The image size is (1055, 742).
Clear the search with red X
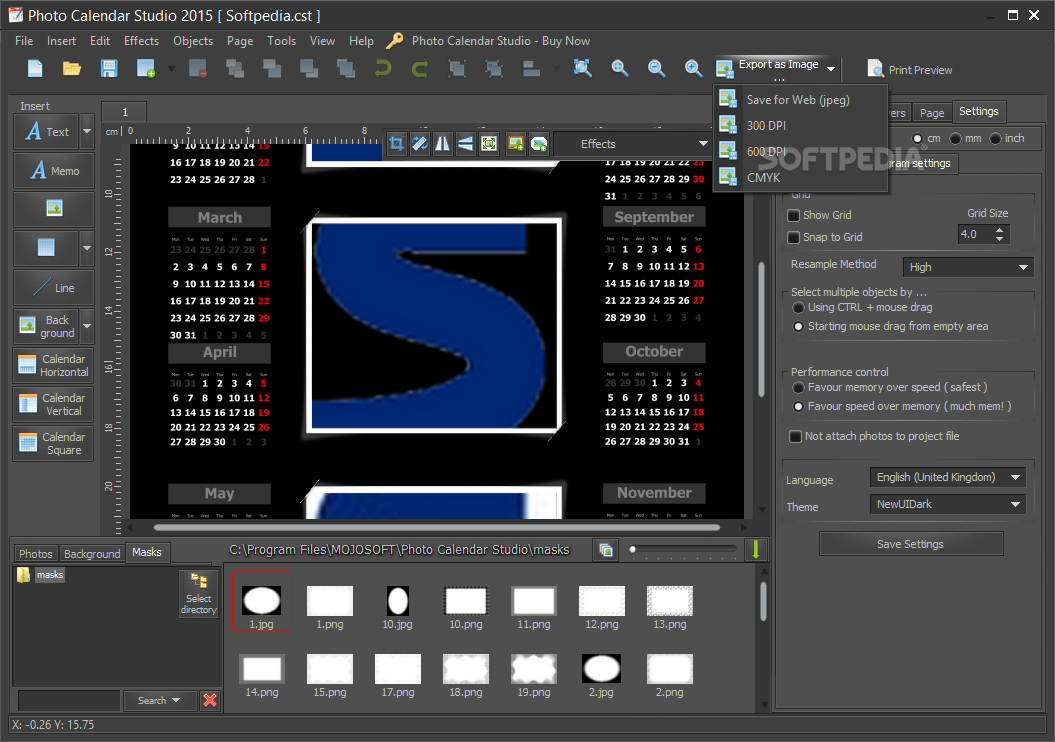[210, 700]
